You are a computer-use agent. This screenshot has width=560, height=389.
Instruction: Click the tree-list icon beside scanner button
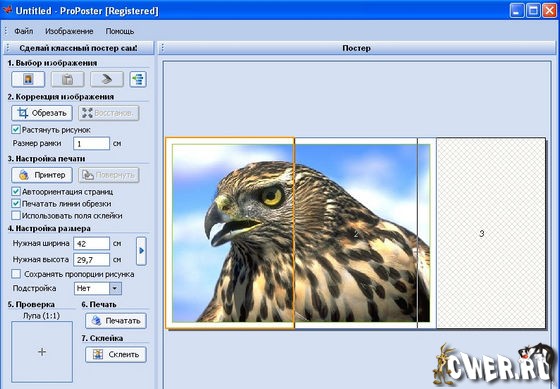[138, 79]
